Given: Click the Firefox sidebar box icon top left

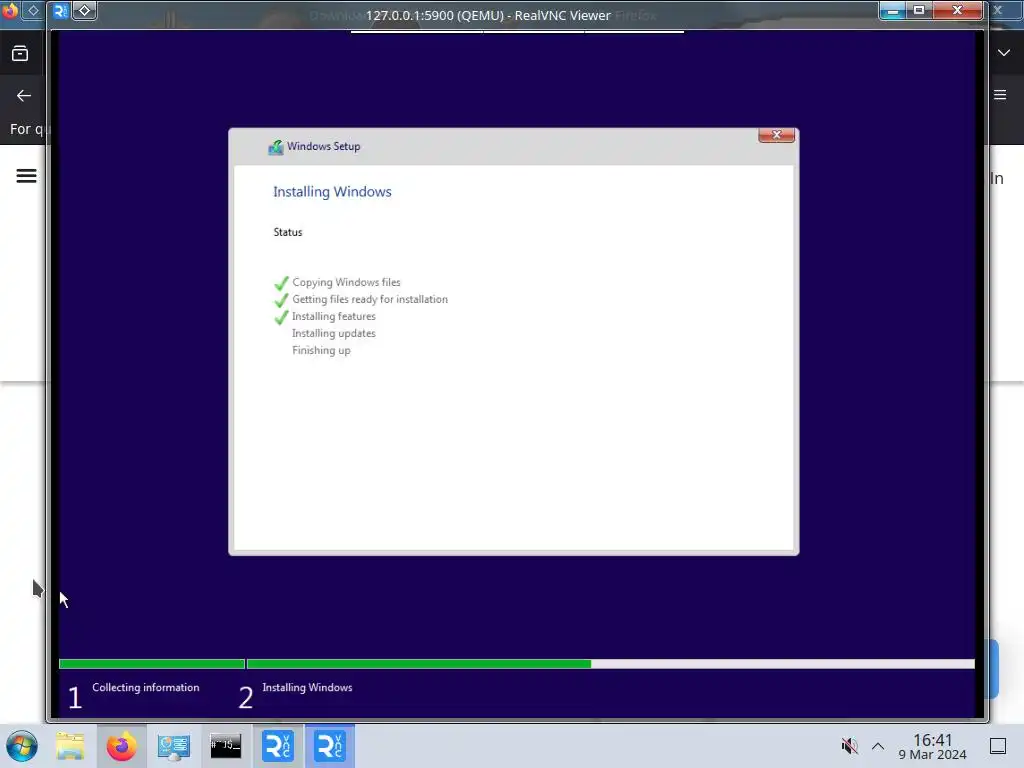Looking at the screenshot, I should (20, 54).
